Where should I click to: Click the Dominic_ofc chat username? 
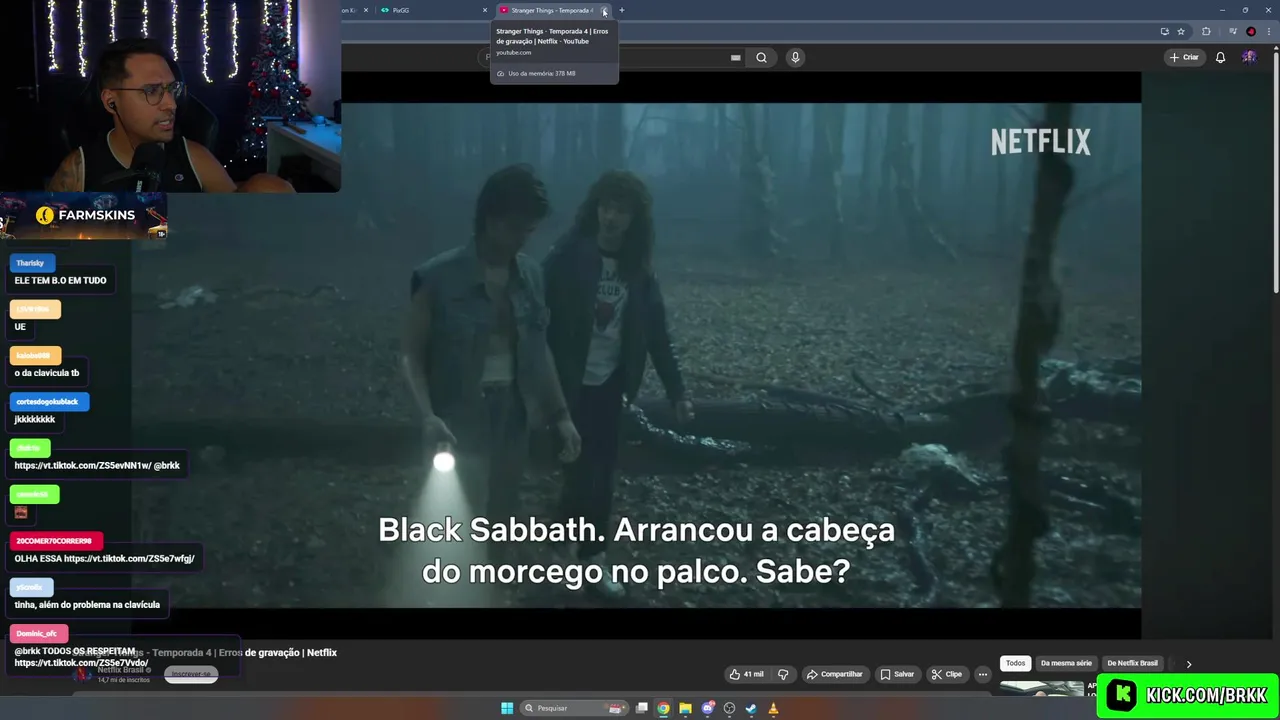point(38,634)
